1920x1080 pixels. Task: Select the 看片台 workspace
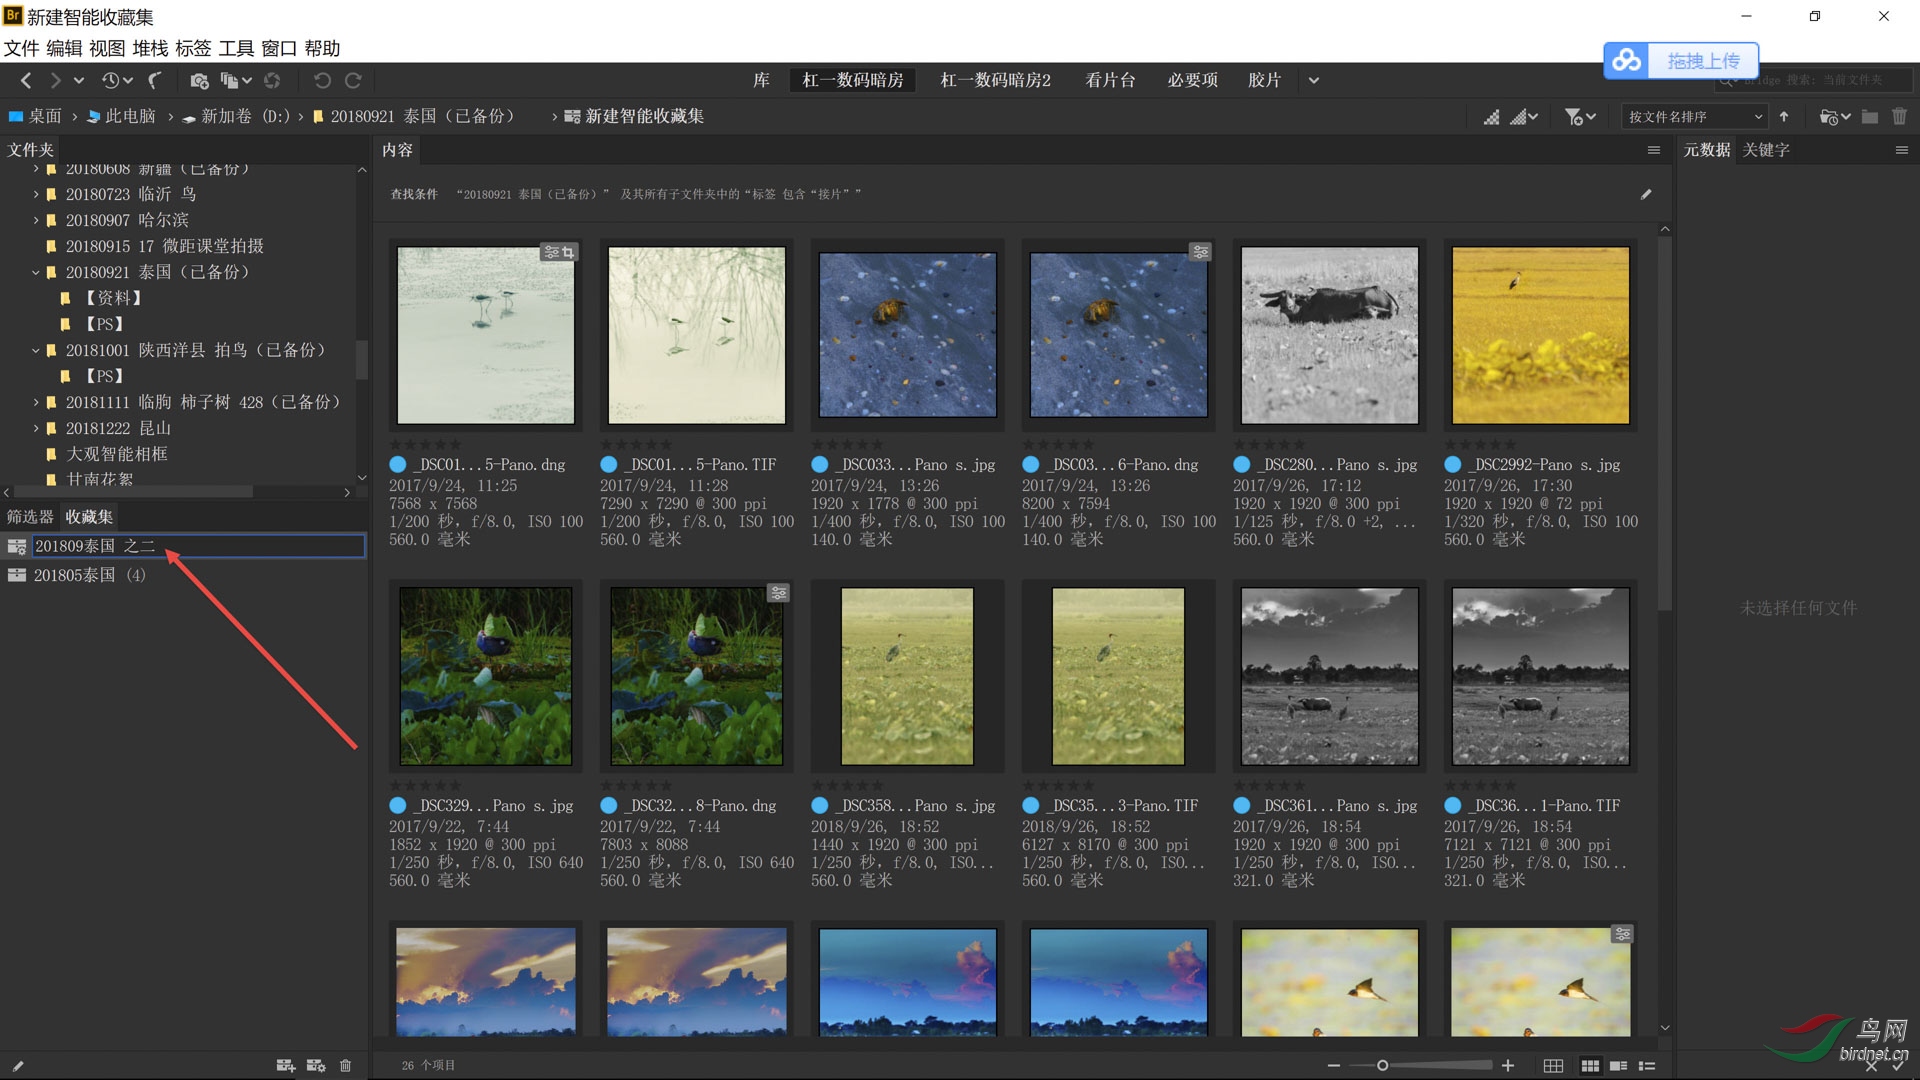coord(1110,80)
